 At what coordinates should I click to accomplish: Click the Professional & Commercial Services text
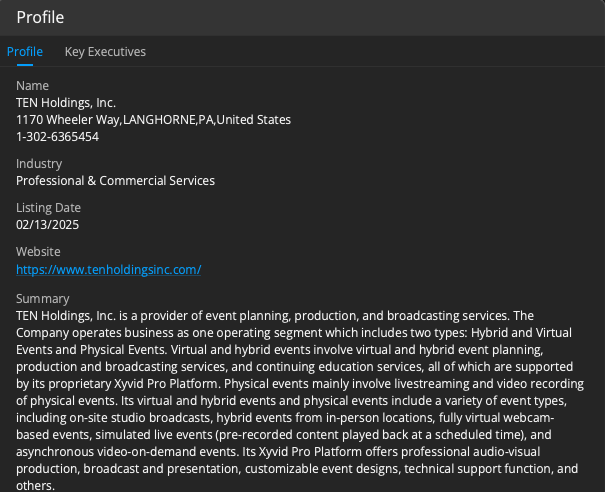pyautogui.click(x=115, y=181)
